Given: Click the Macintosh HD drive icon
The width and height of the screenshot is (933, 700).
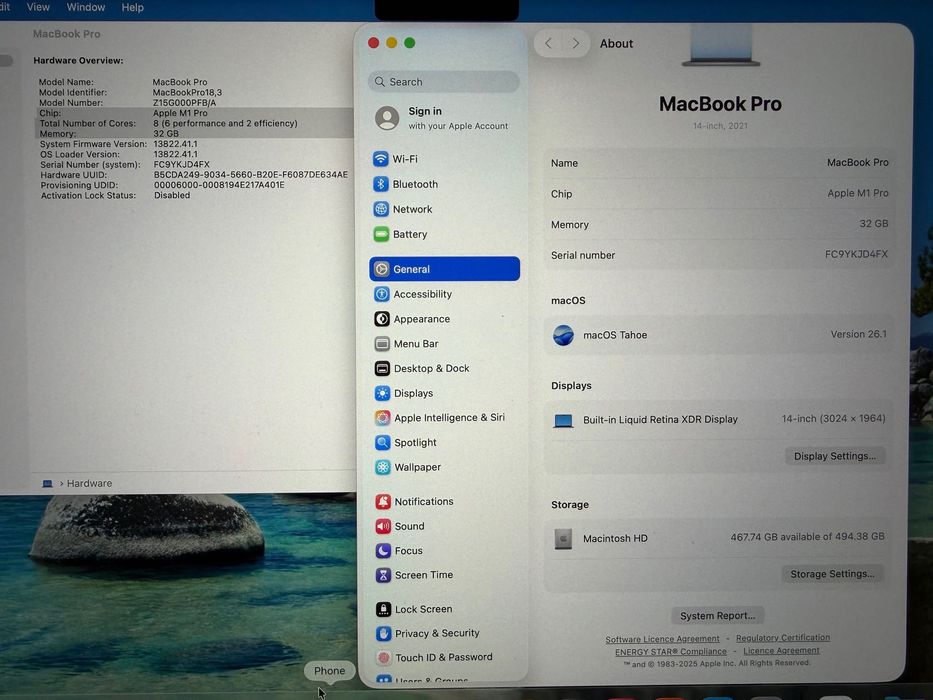Looking at the screenshot, I should pos(563,539).
